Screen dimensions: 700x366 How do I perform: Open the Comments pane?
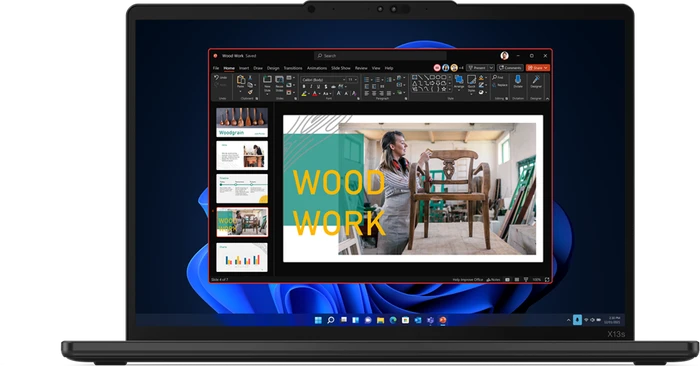pyautogui.click(x=510, y=68)
